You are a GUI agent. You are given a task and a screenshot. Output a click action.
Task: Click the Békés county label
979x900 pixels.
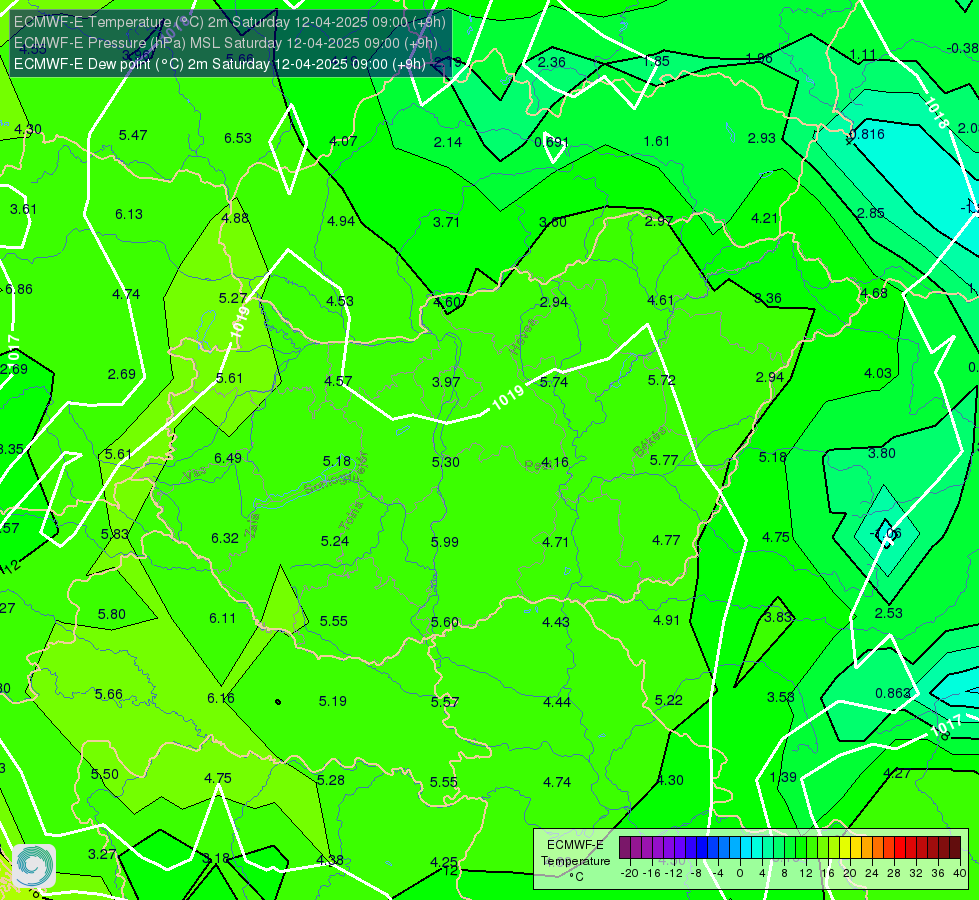tap(651, 442)
